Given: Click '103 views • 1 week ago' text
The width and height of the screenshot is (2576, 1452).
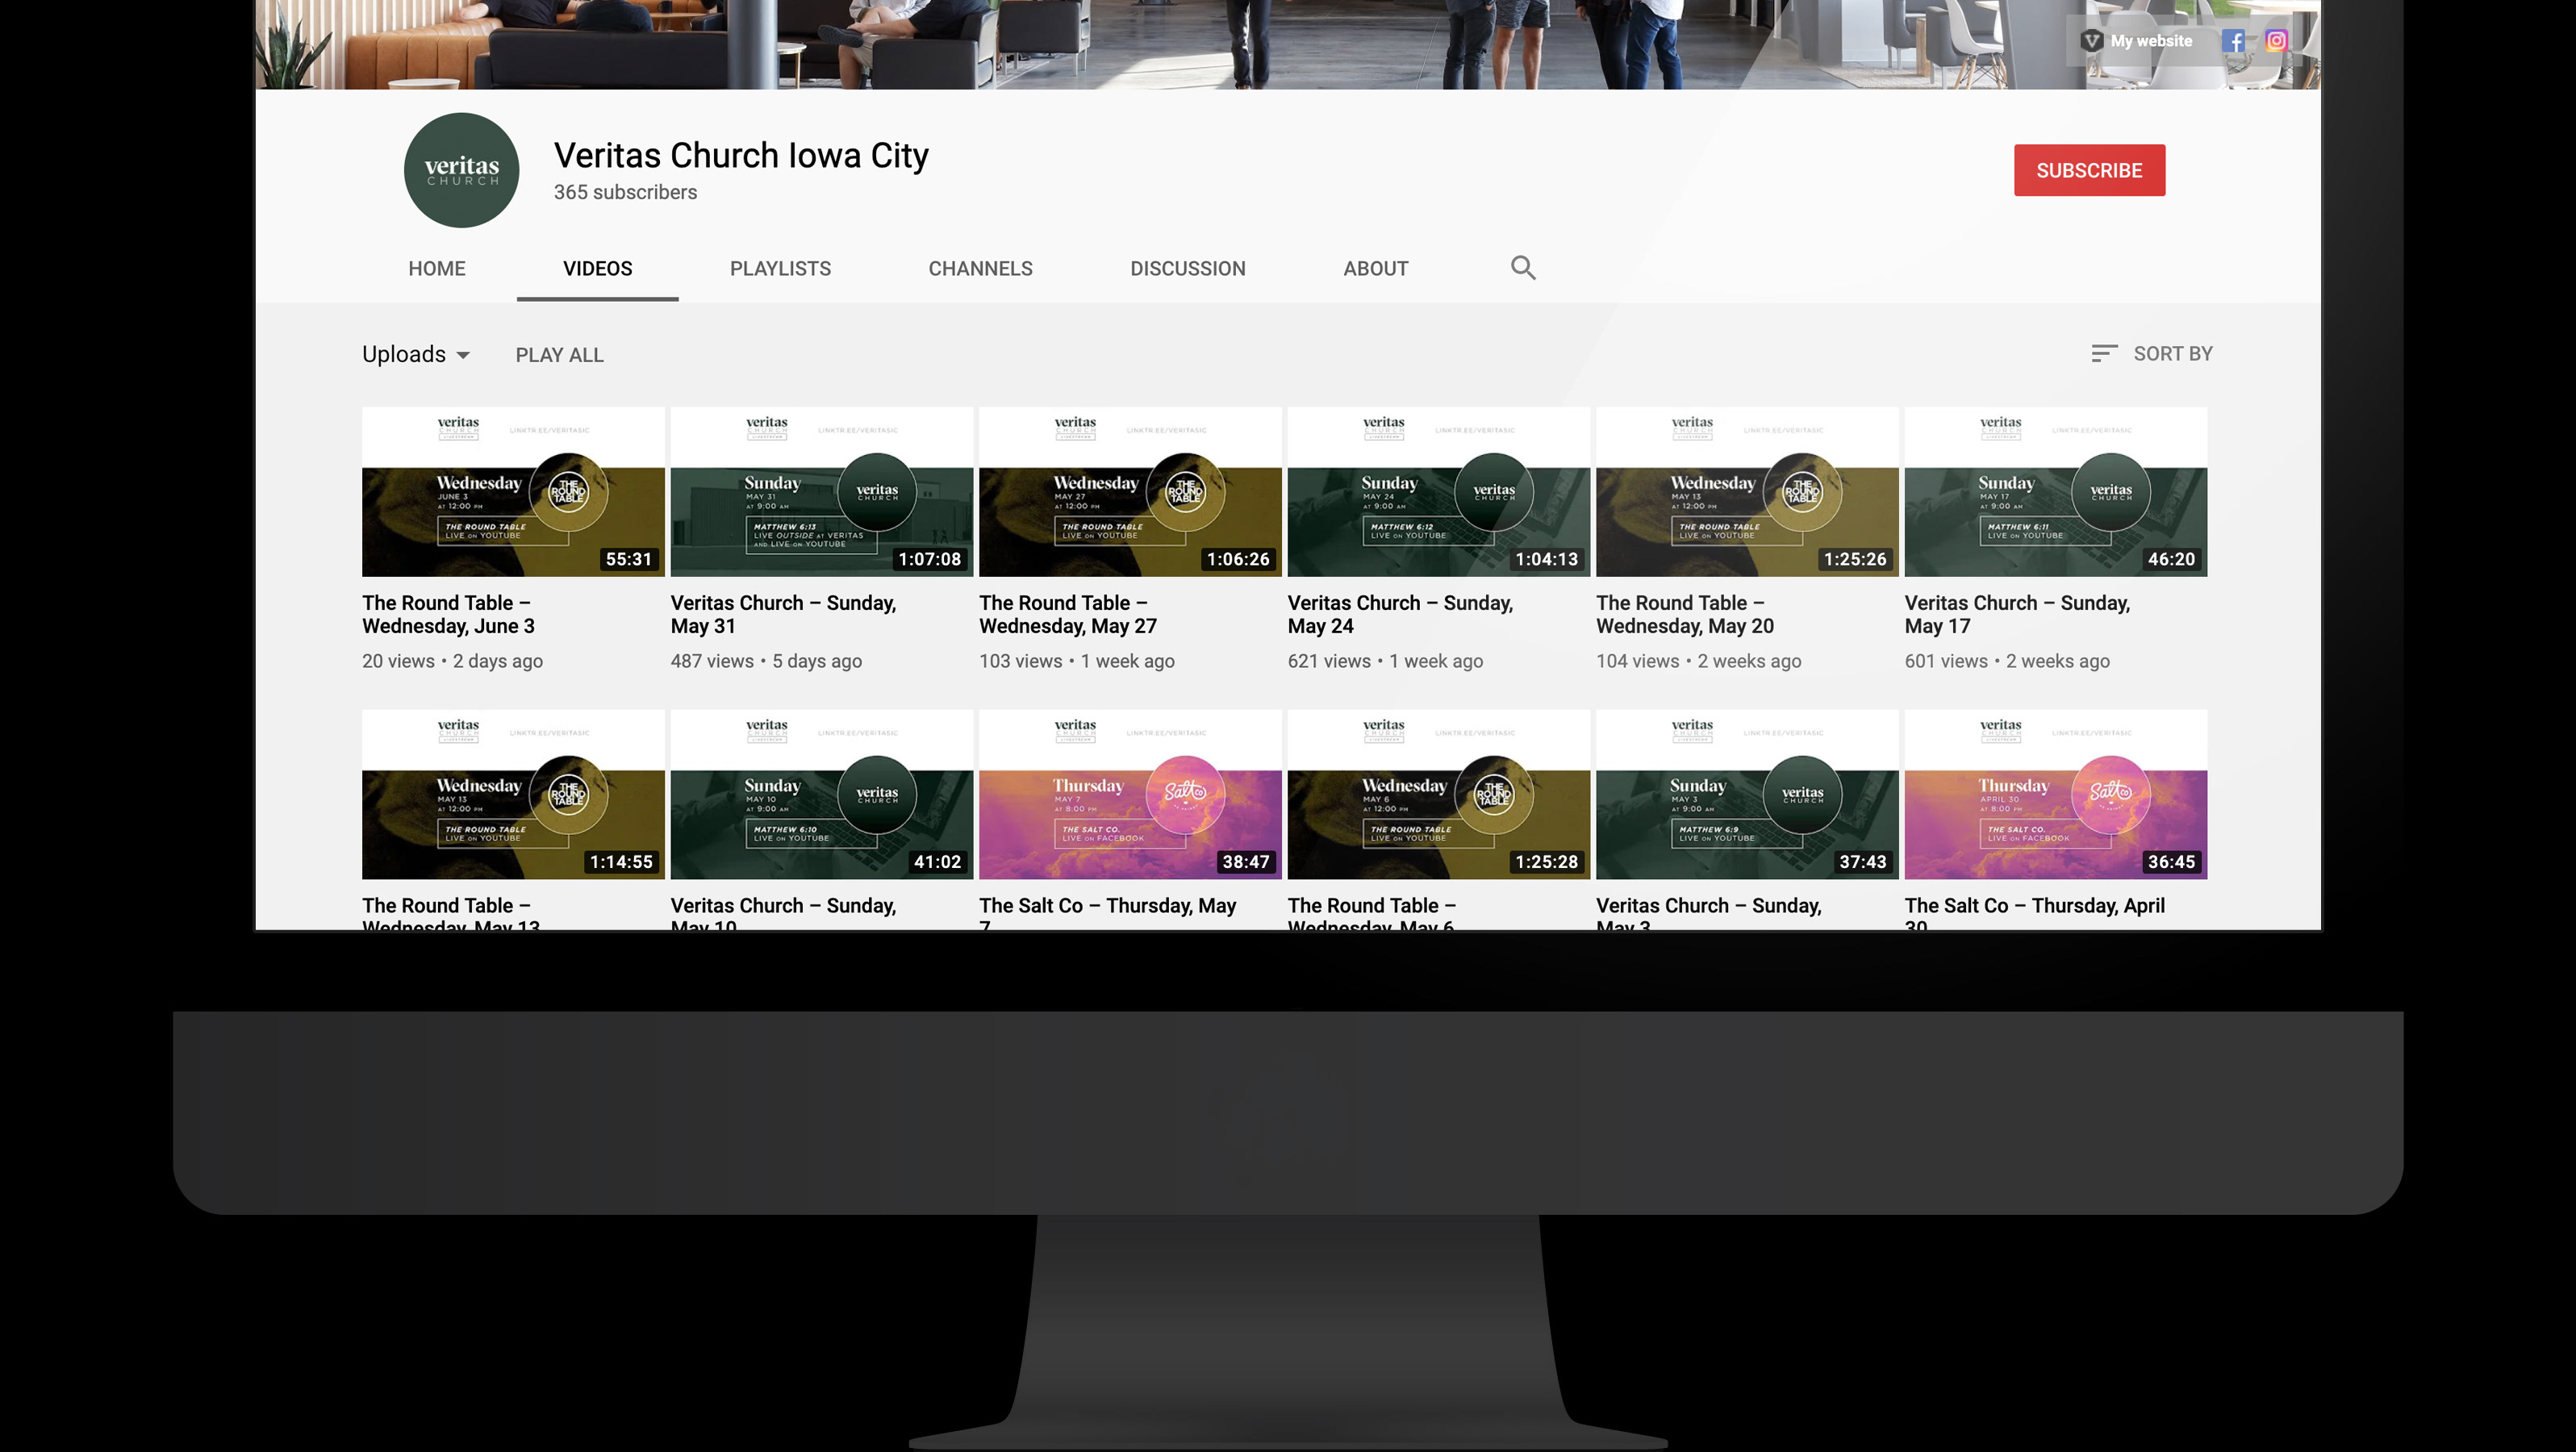Looking at the screenshot, I should [1077, 661].
